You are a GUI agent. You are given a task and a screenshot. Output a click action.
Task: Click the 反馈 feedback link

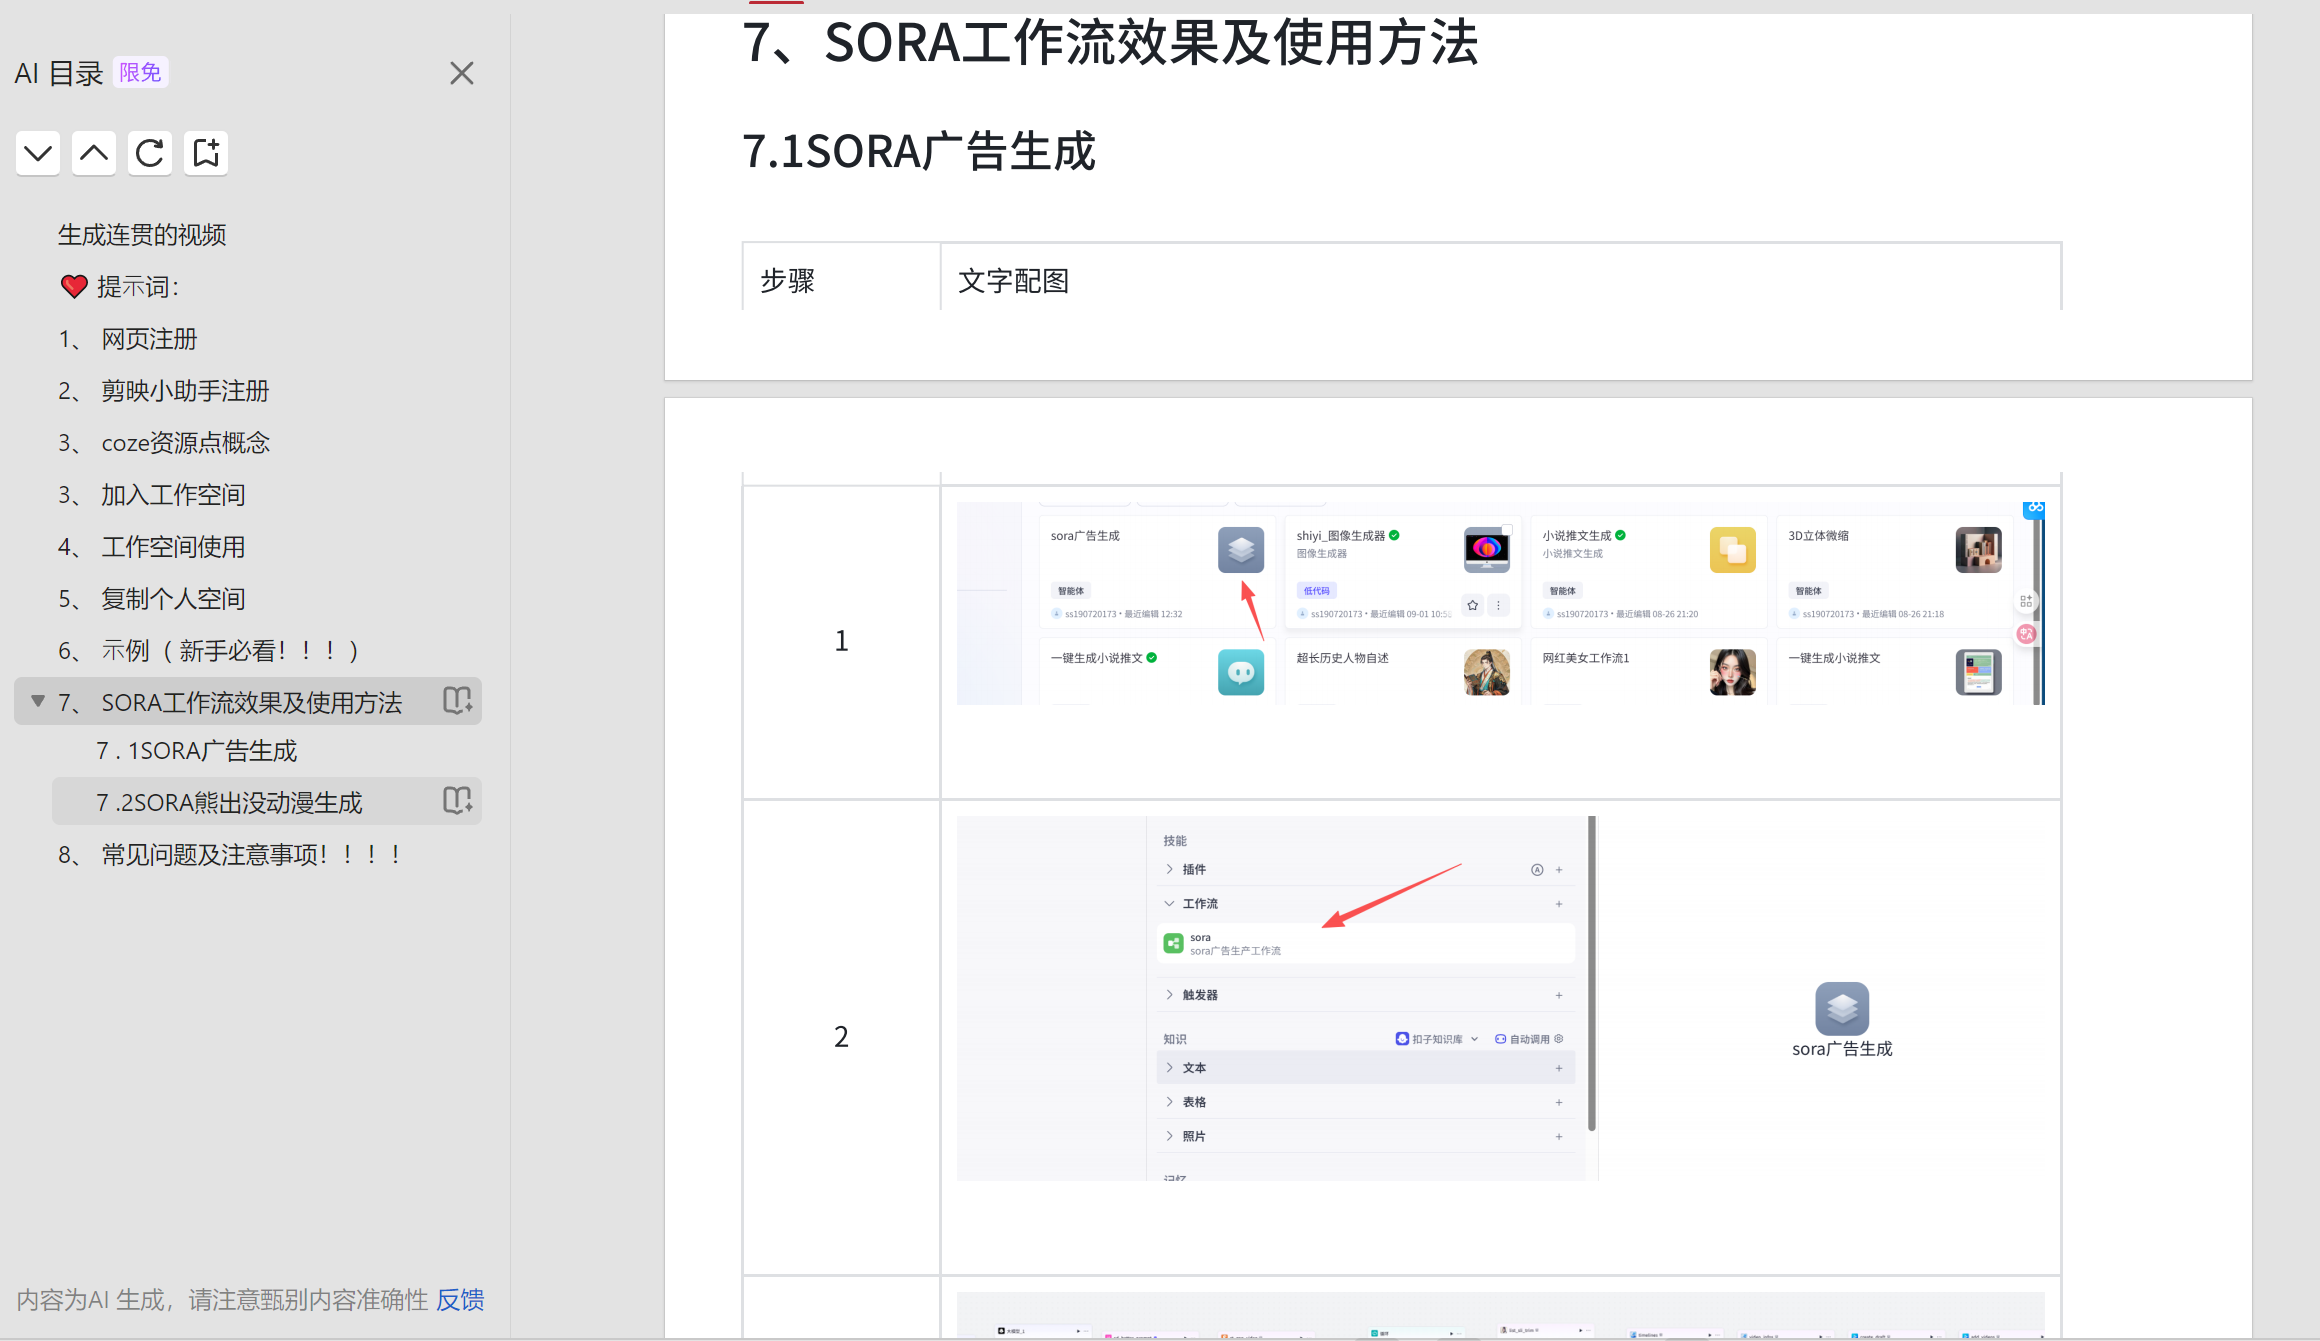pyautogui.click(x=460, y=1299)
